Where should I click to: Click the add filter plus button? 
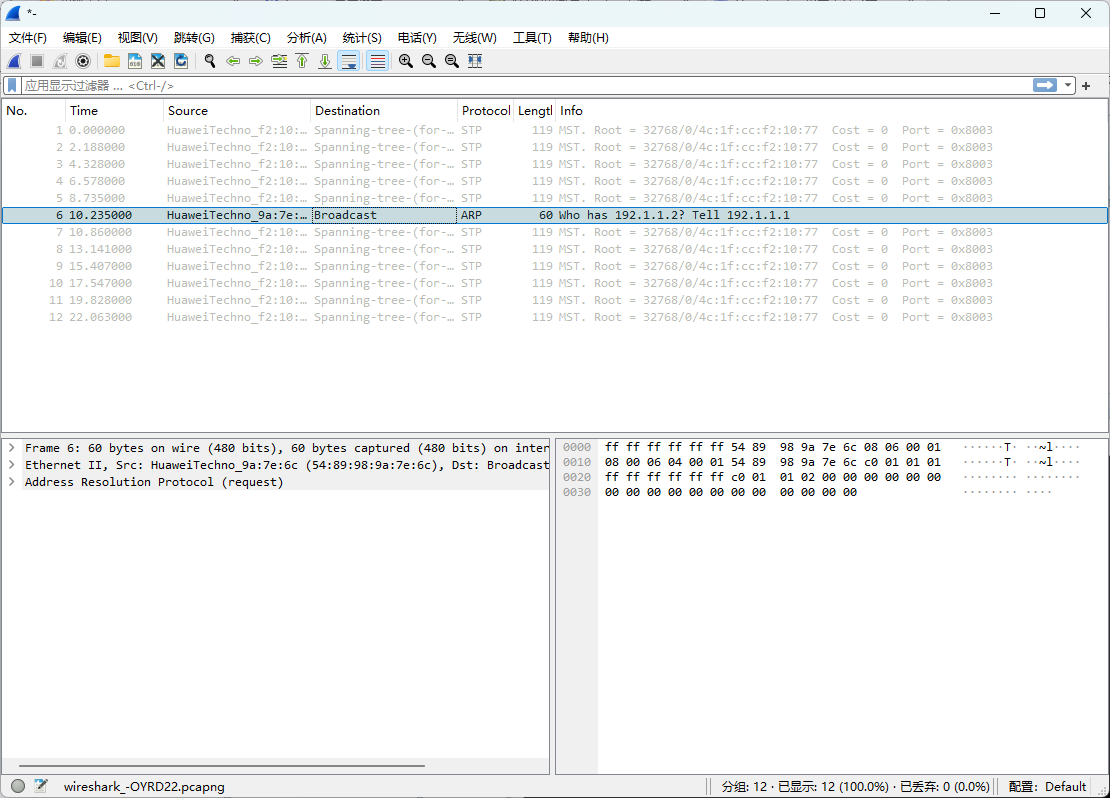[x=1086, y=86]
